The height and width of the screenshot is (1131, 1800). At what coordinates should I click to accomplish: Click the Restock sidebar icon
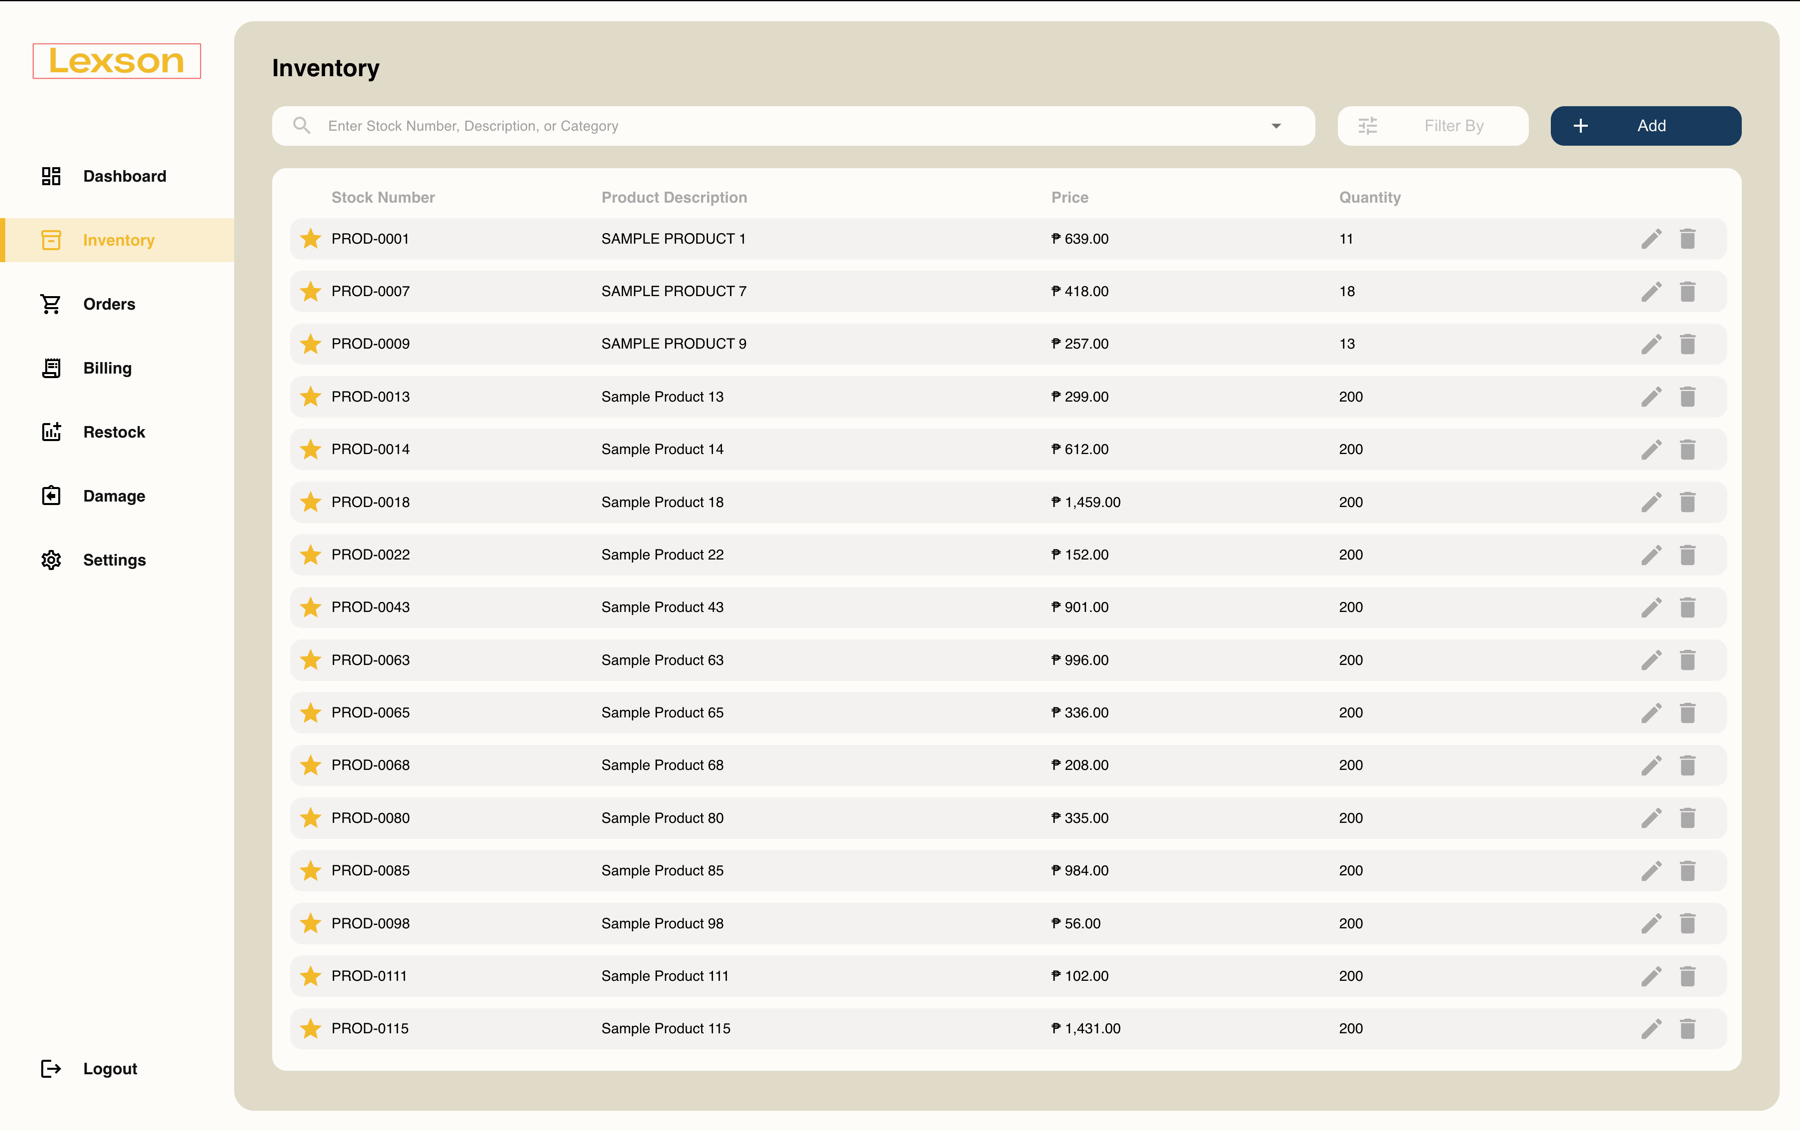click(51, 431)
